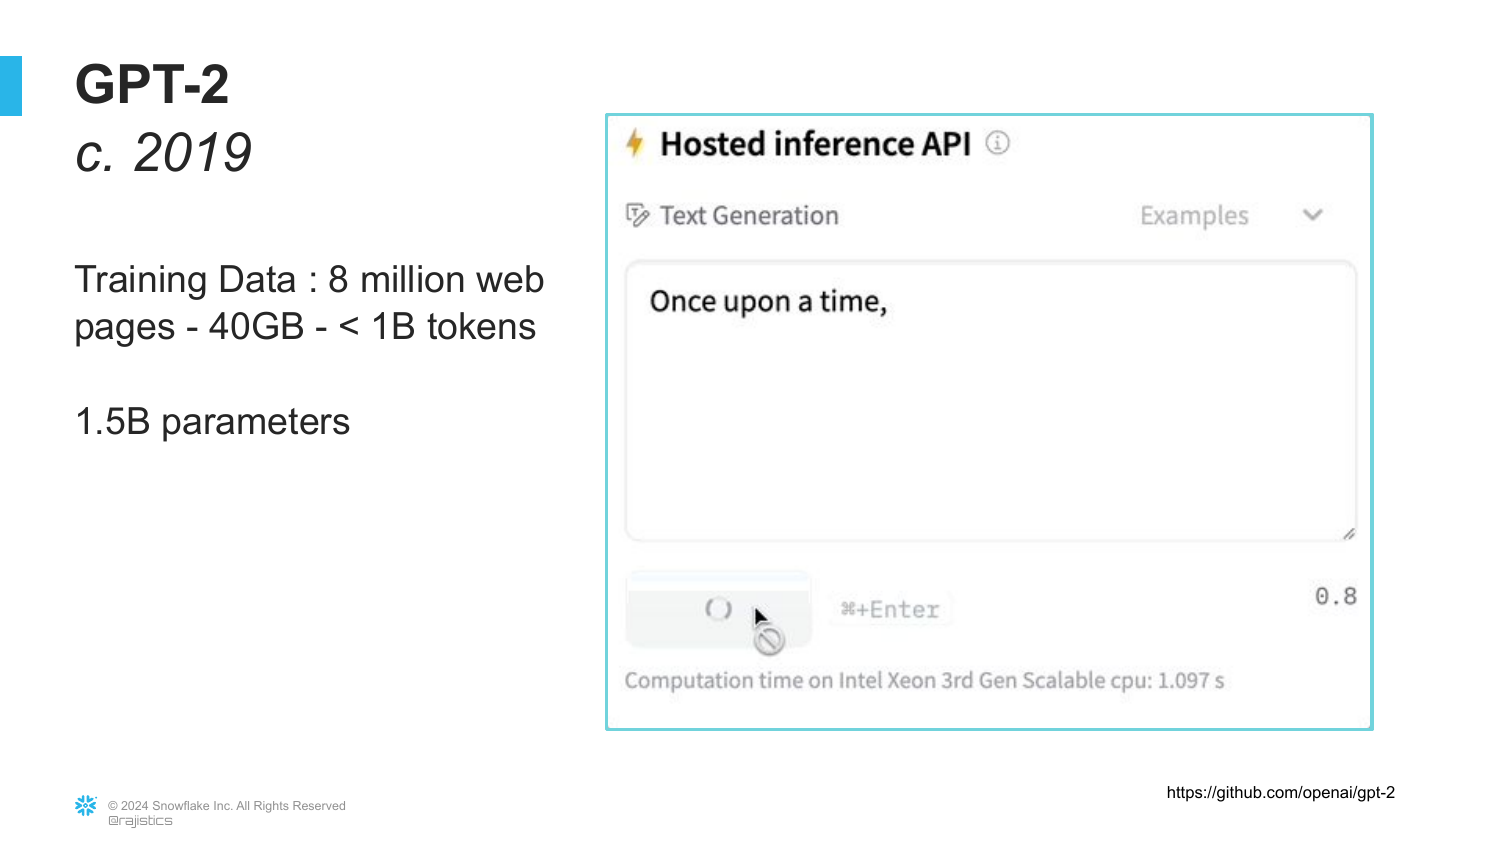Click the ⌘+Enter shortcut hint
The height and width of the screenshot is (844, 1500).
point(890,609)
